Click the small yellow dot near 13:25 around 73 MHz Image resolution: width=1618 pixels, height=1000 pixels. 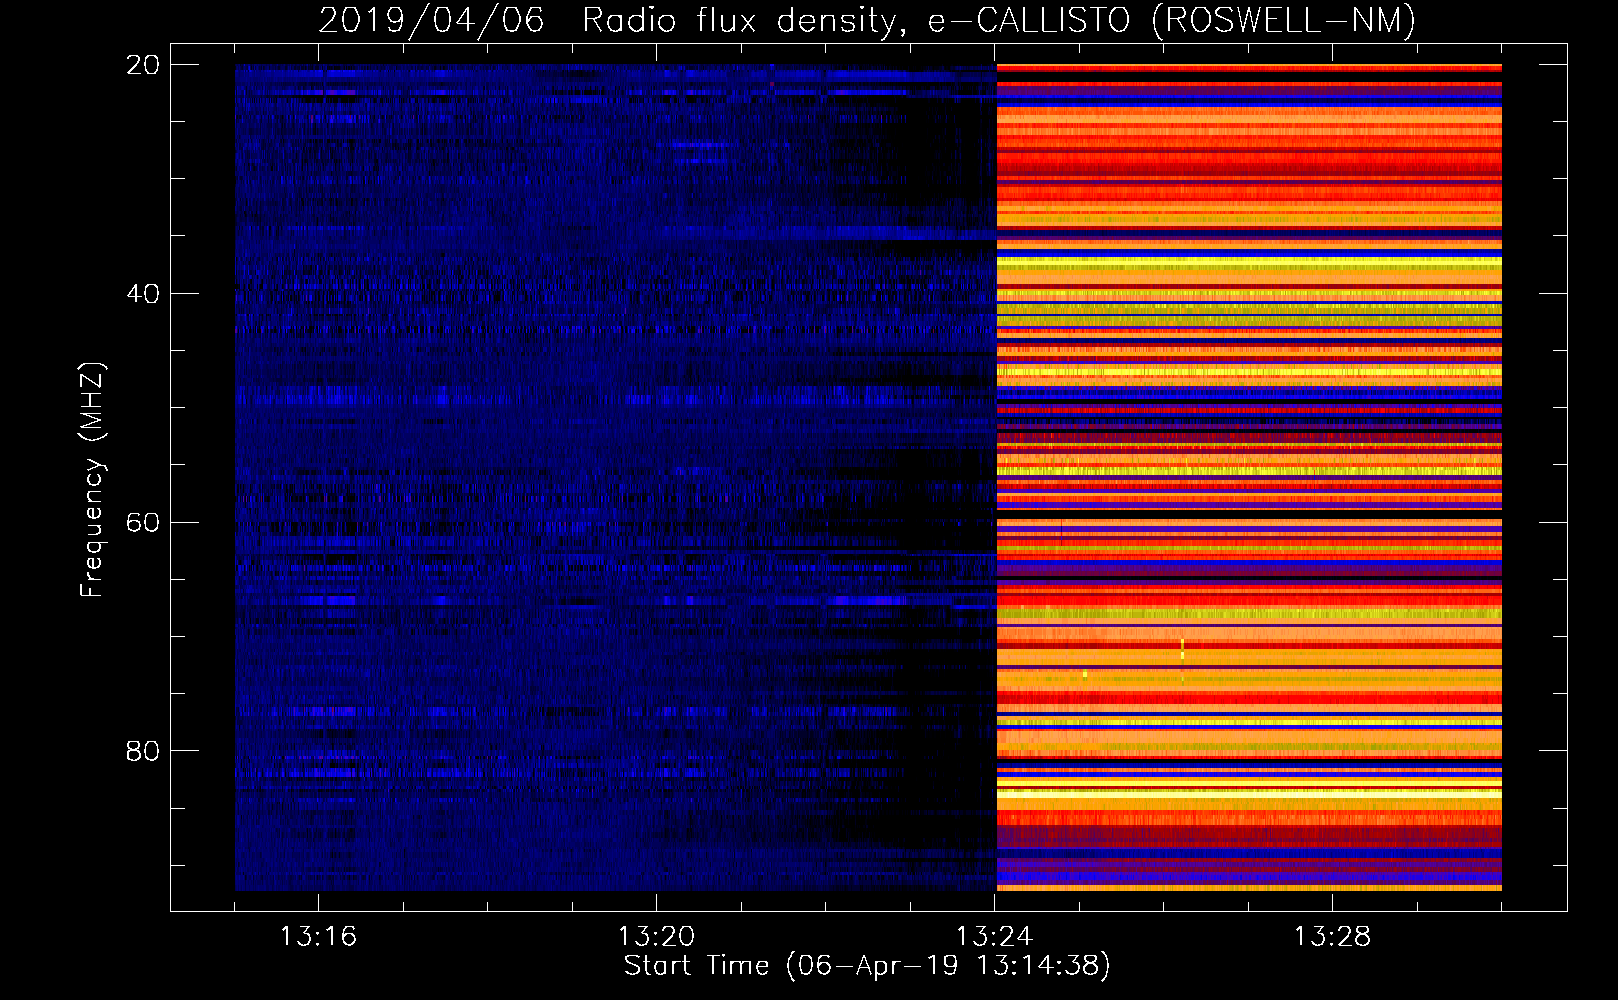point(1084,674)
